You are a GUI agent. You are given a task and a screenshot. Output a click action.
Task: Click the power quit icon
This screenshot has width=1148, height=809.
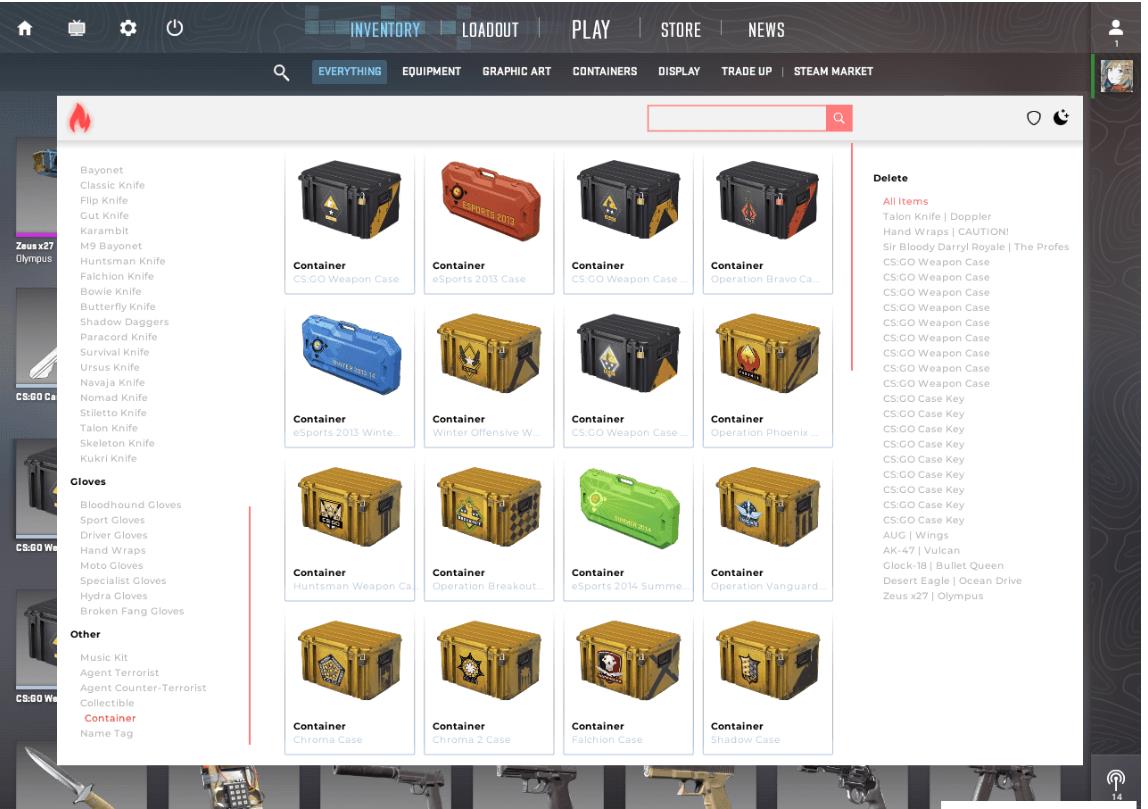[x=174, y=28]
